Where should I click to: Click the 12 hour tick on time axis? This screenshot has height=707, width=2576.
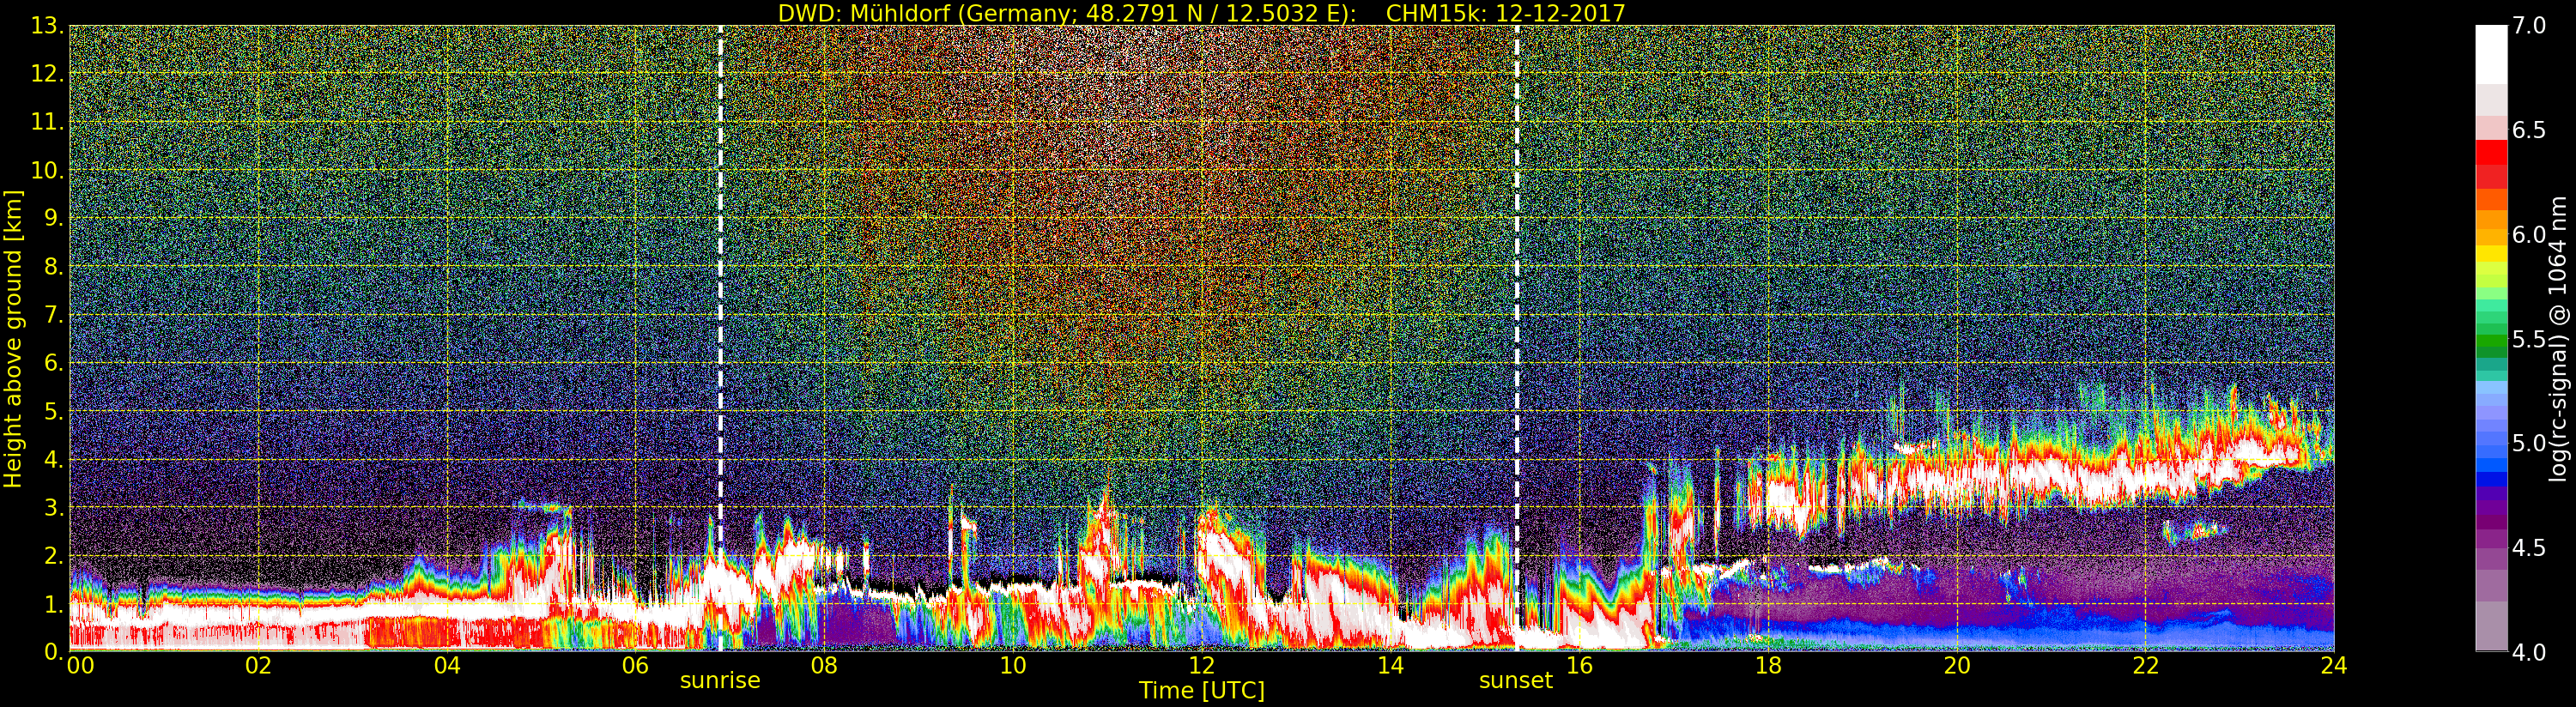point(1201,666)
